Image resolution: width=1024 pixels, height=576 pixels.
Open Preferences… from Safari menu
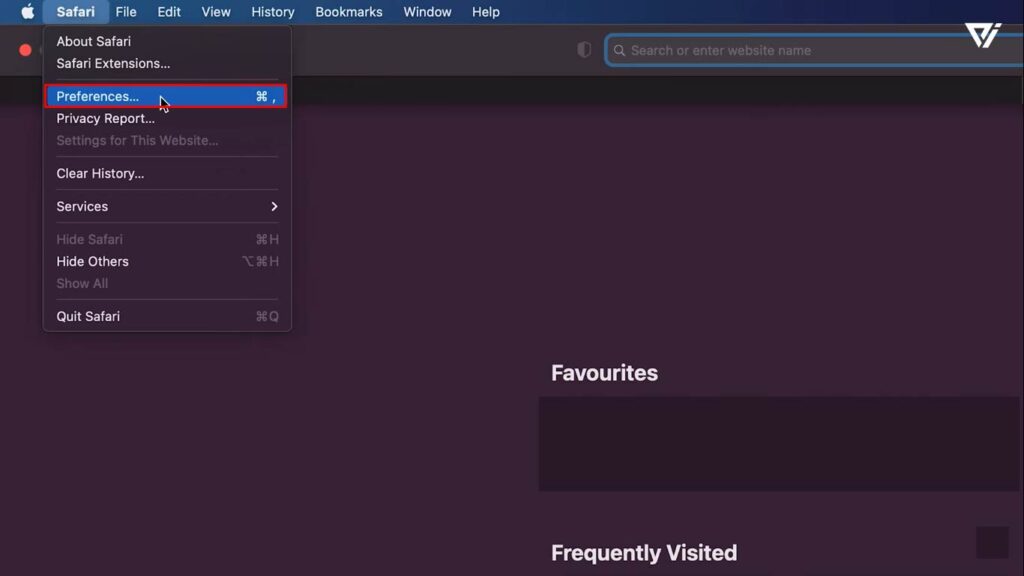(167, 96)
